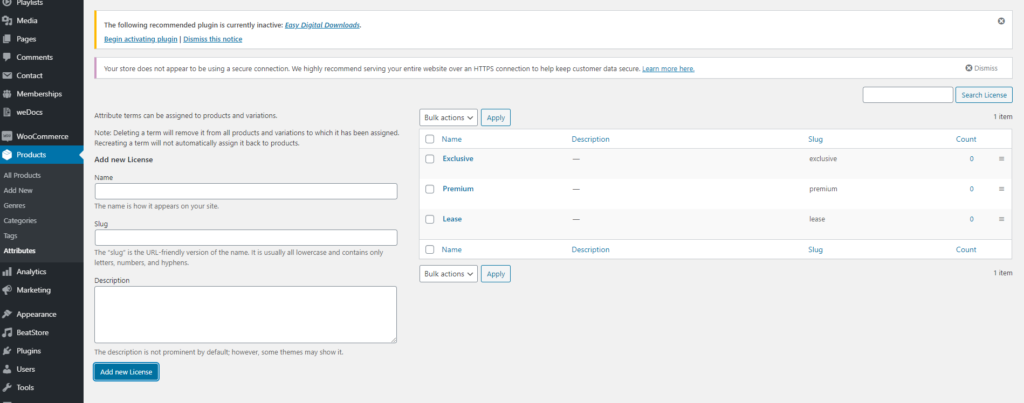Click the Comments speech bubble icon
The width and height of the screenshot is (1024, 403).
(7, 57)
